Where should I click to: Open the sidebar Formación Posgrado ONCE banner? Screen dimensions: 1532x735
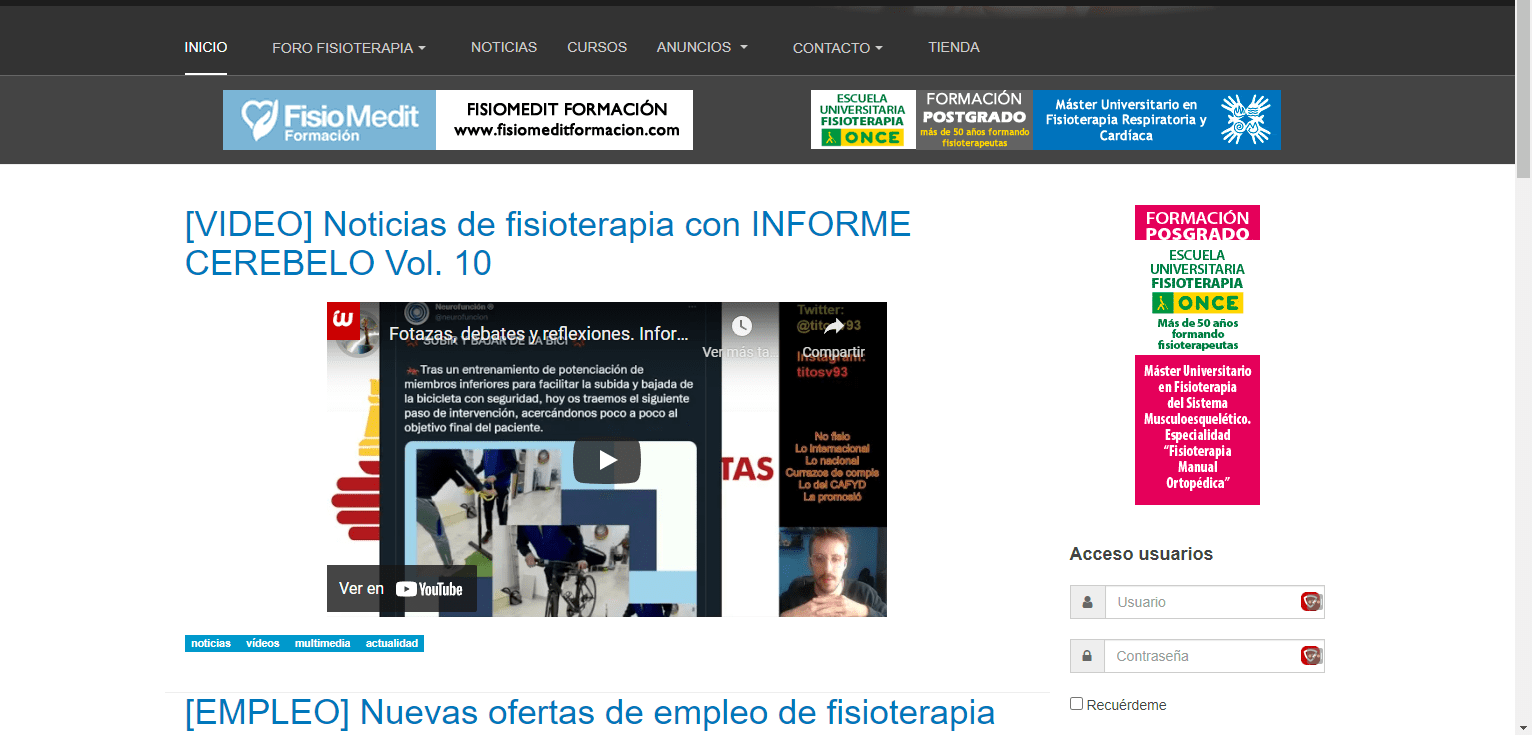(x=1197, y=355)
